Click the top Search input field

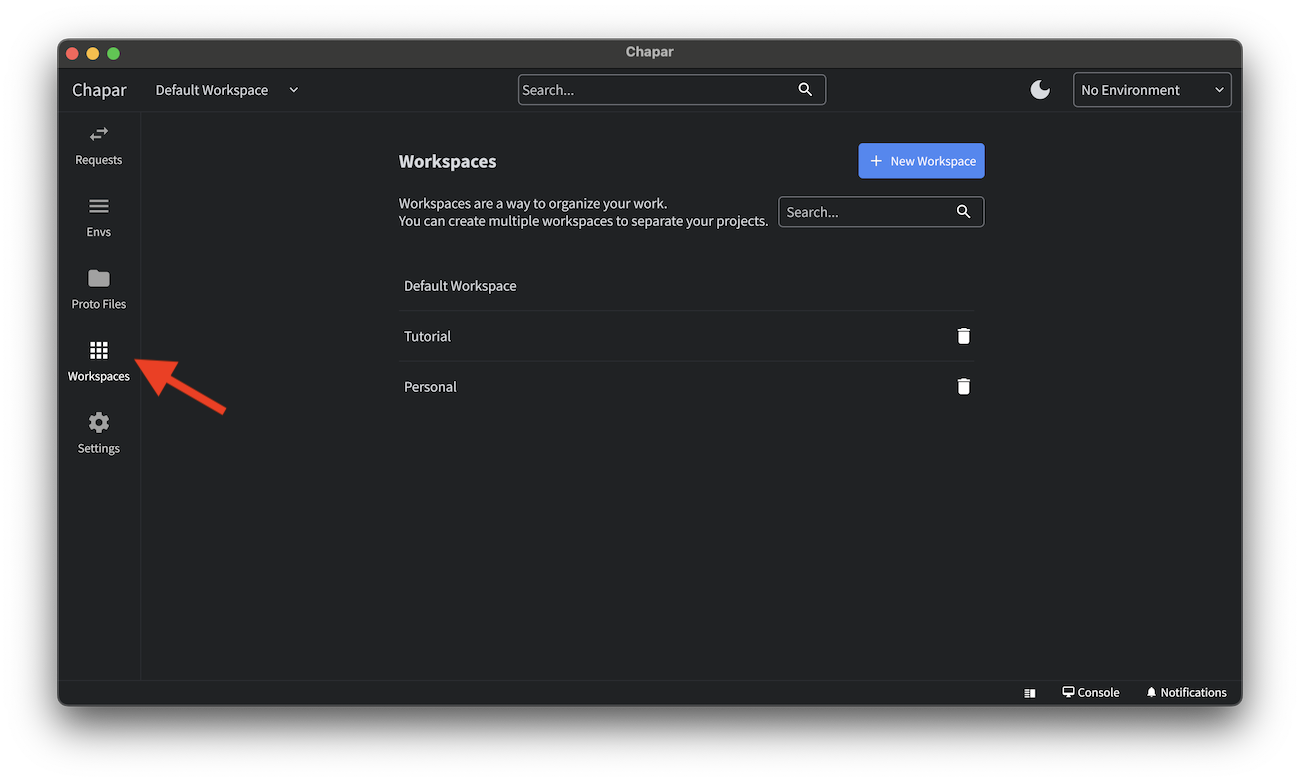point(660,89)
